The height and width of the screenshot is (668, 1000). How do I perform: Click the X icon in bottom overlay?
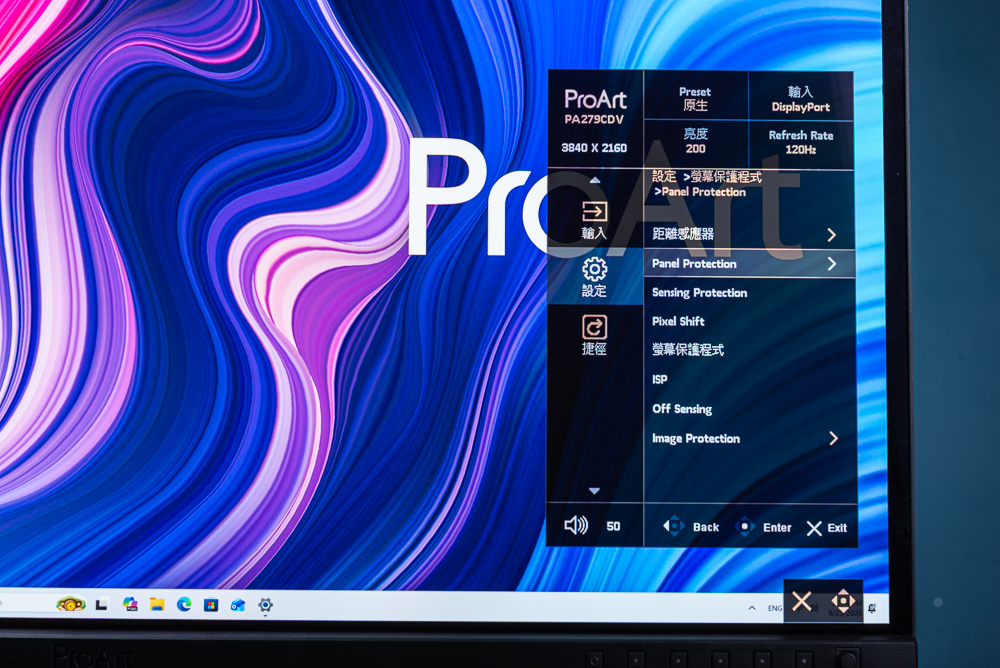(802, 602)
